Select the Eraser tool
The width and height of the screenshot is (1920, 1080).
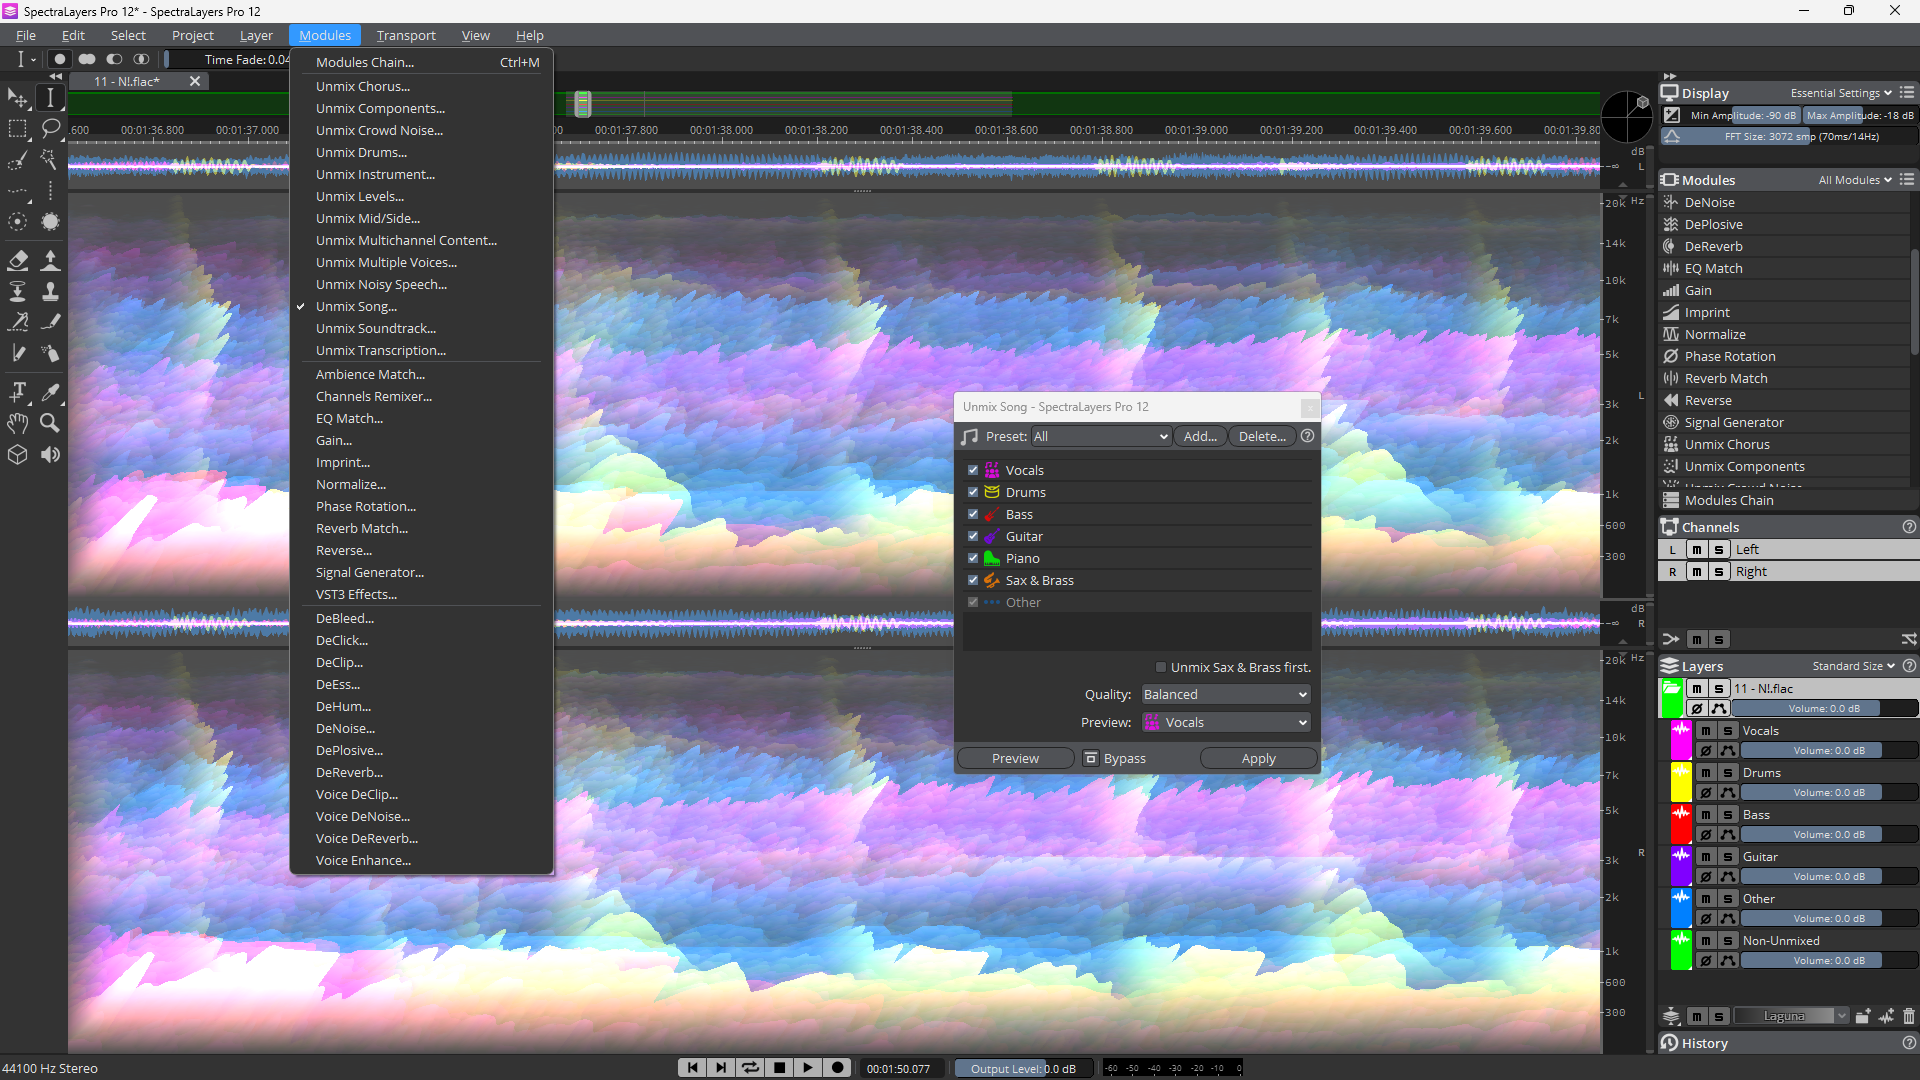click(18, 260)
